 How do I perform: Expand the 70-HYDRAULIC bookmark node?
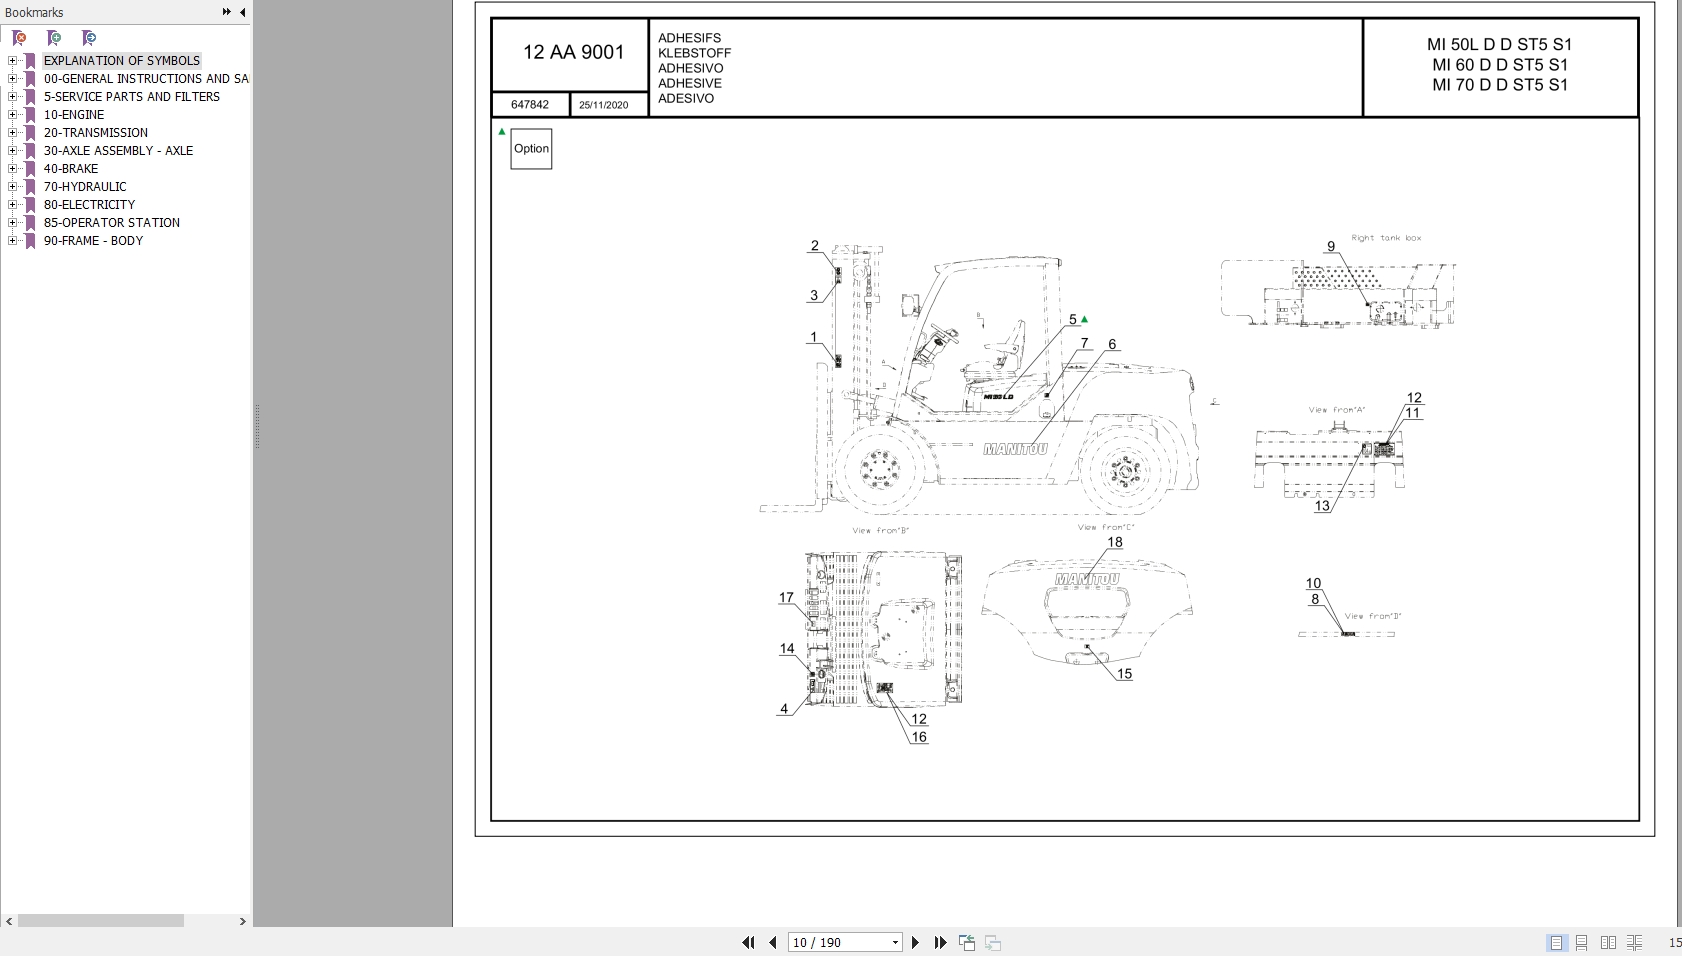coord(12,187)
